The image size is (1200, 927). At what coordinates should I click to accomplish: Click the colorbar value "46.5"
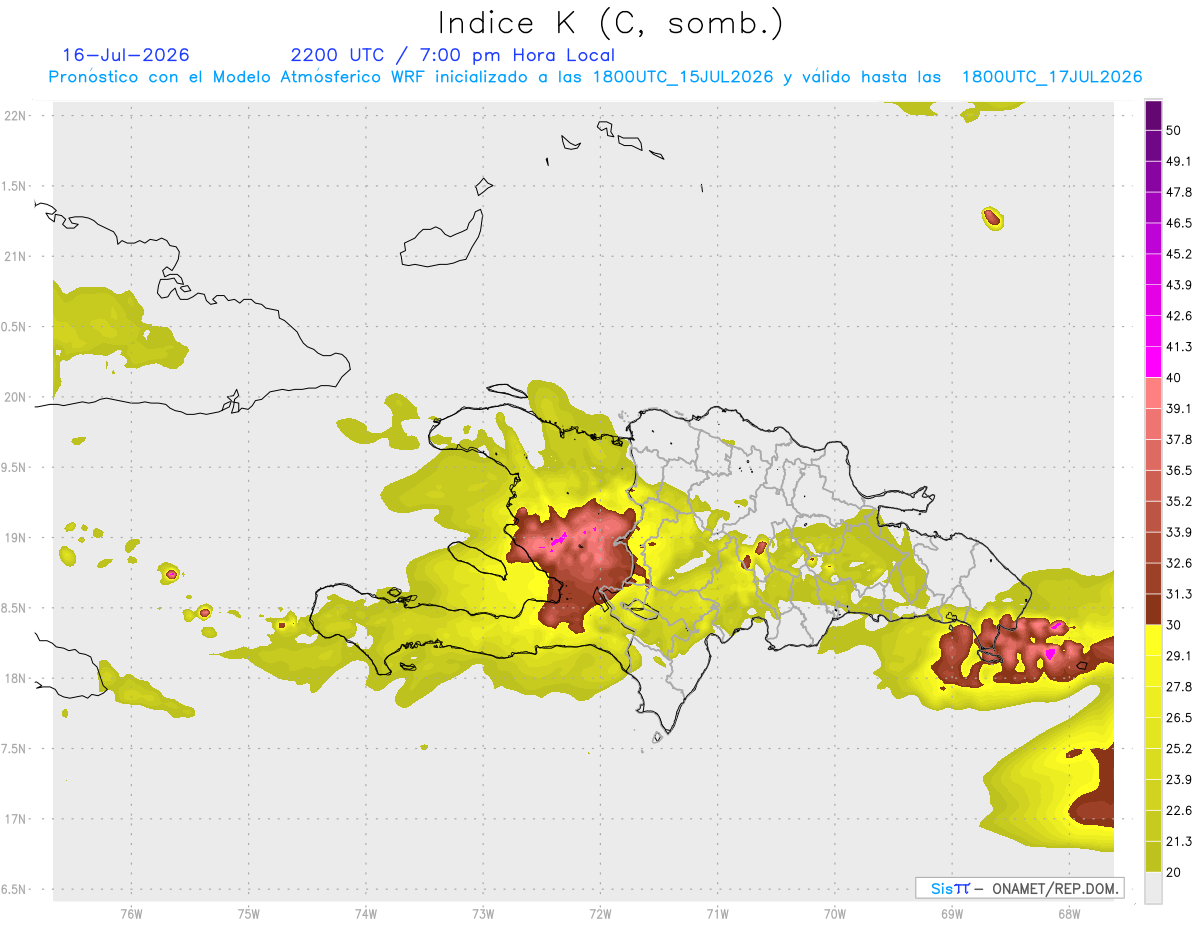[x=1179, y=223]
